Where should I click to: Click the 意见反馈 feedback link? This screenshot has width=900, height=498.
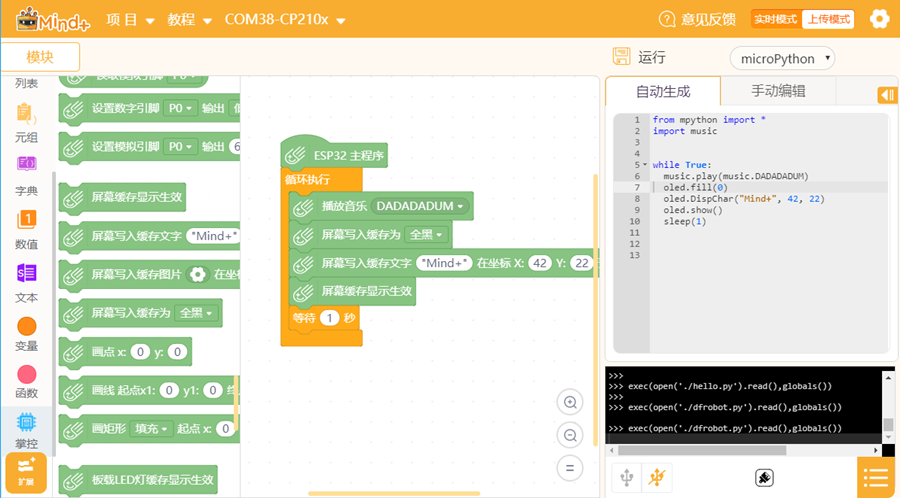[698, 19]
